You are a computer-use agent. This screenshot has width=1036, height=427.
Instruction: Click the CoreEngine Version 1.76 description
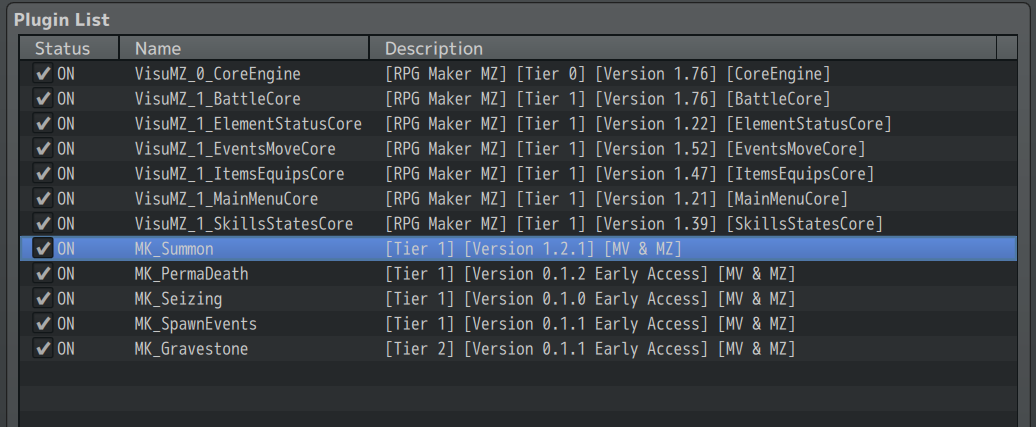(608, 74)
